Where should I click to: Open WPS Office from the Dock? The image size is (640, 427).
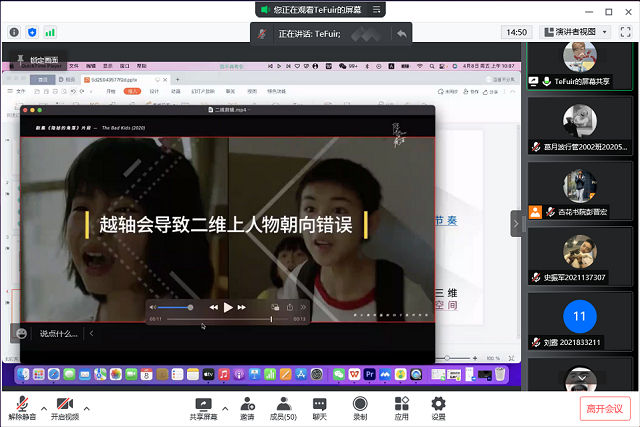tap(354, 374)
